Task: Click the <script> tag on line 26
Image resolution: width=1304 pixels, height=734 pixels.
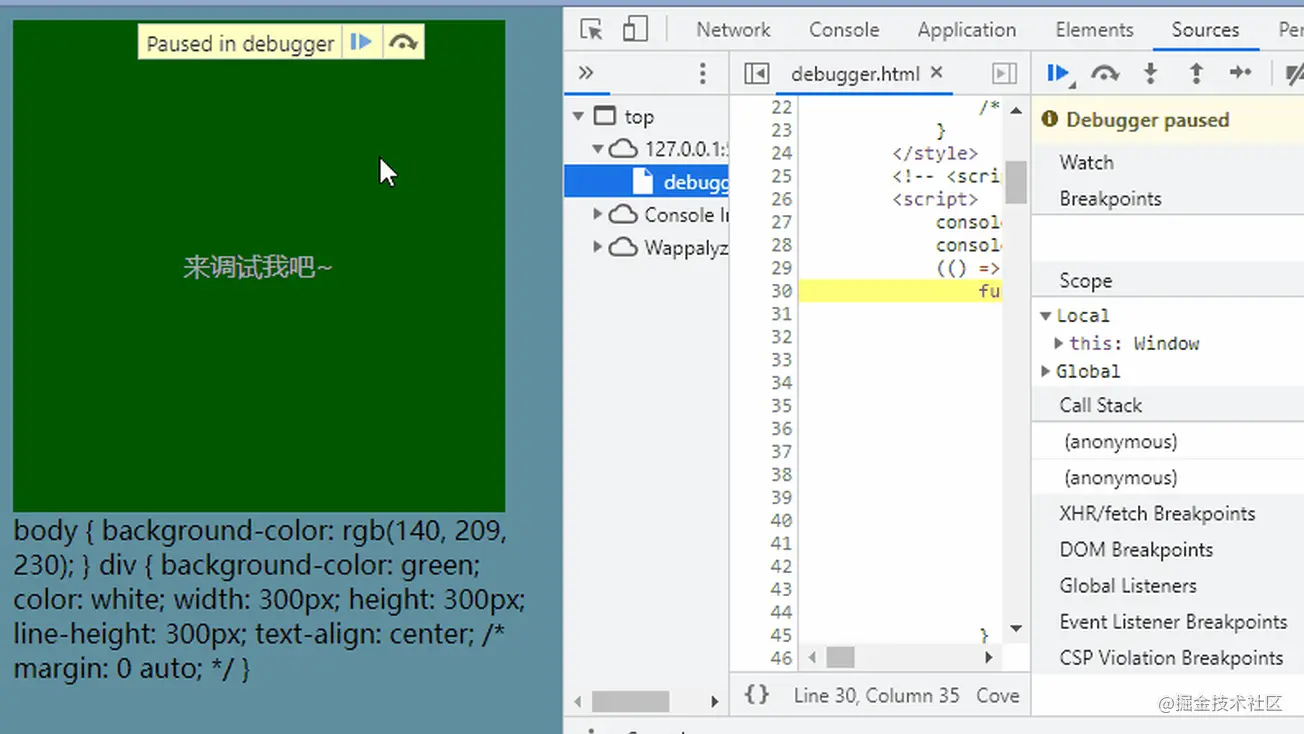Action: [x=935, y=199]
